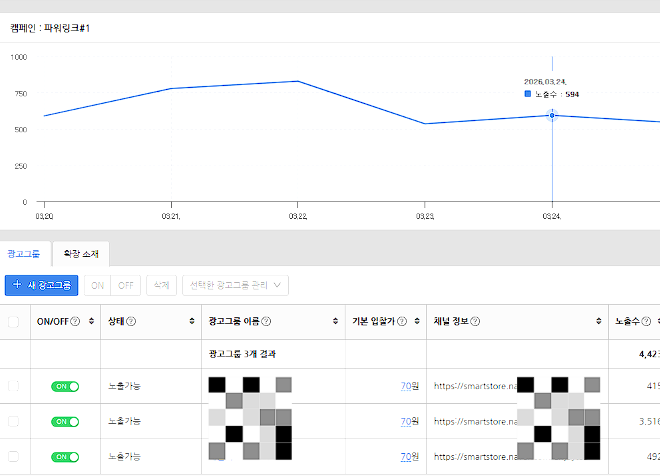The width and height of the screenshot is (660, 476).
Task: Click the 광고그룹 3개 결과 summary text
Action: point(242,354)
